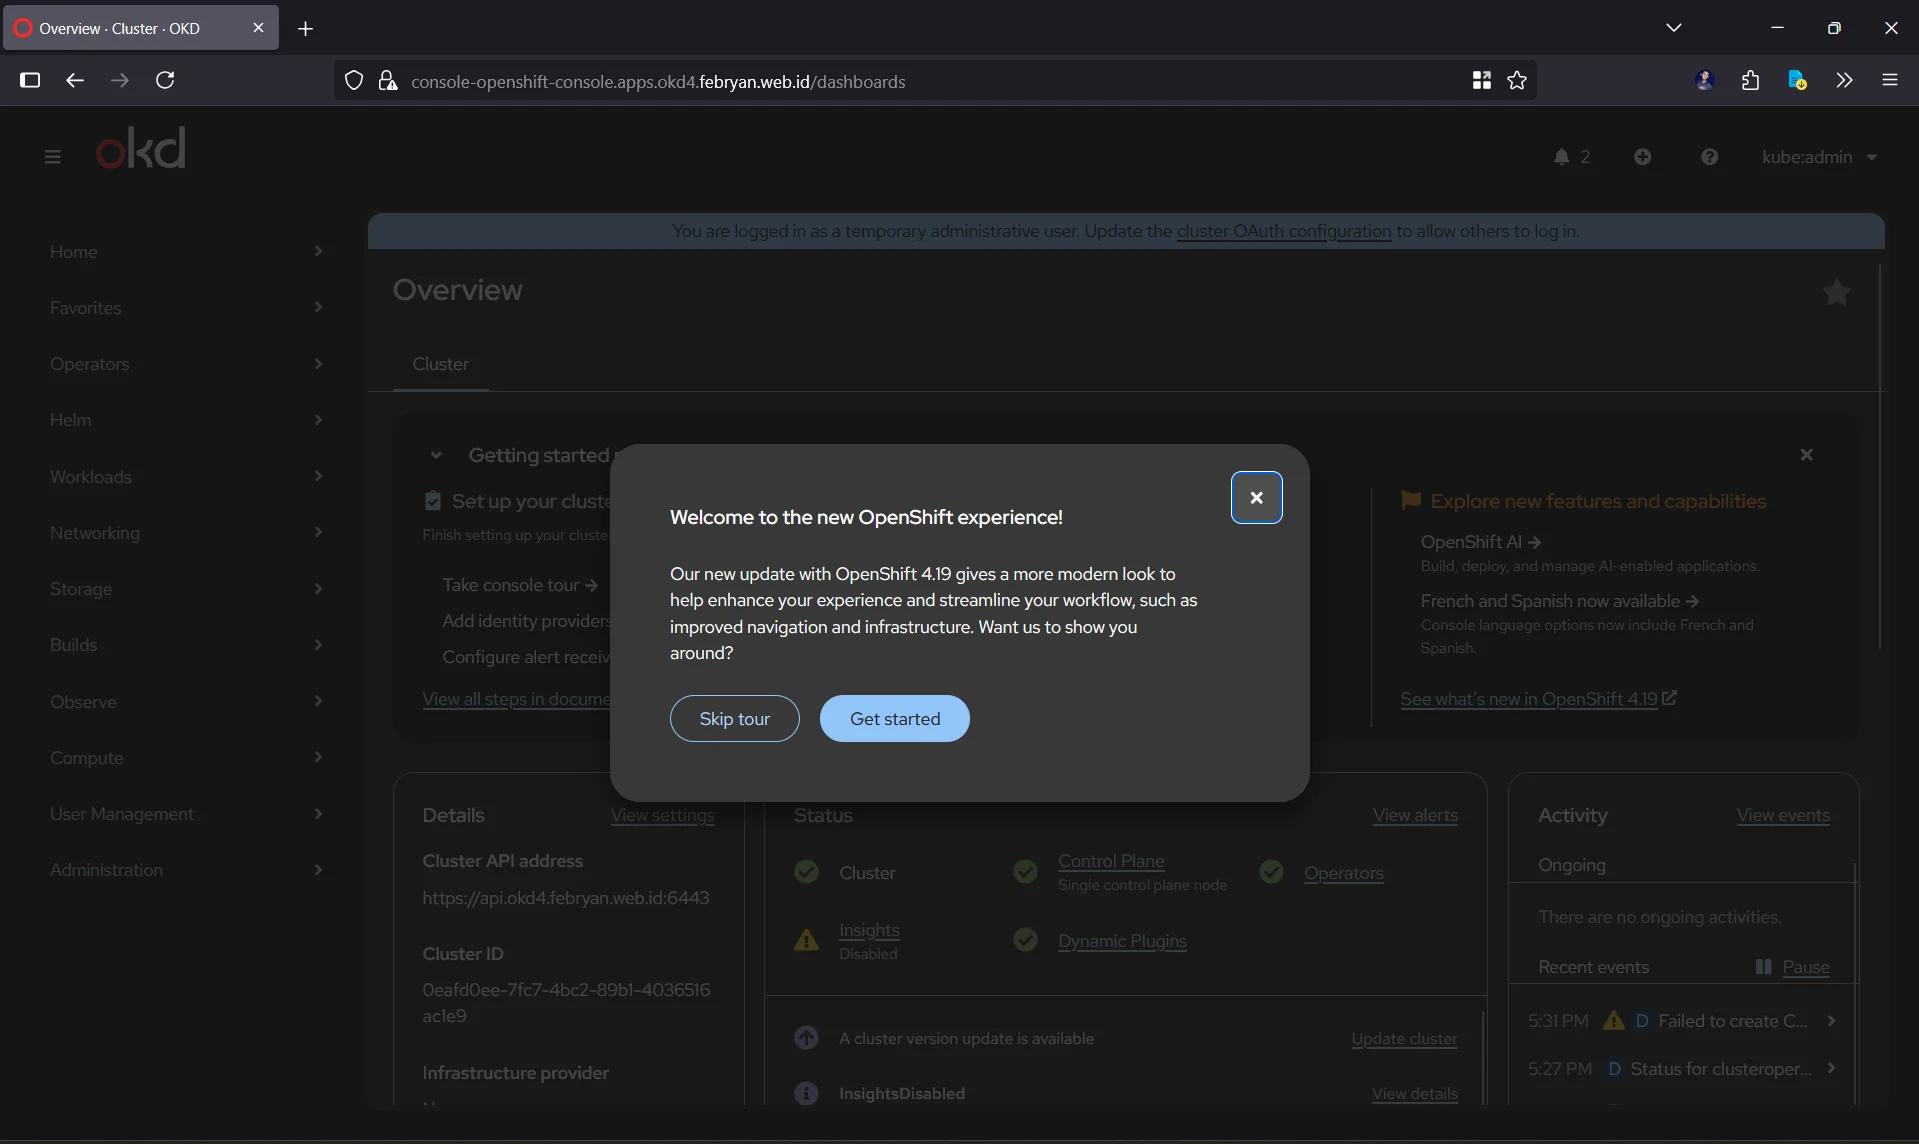The height and width of the screenshot is (1144, 1919).
Task: Collapse the Getting started section chevron
Action: (x=436, y=455)
